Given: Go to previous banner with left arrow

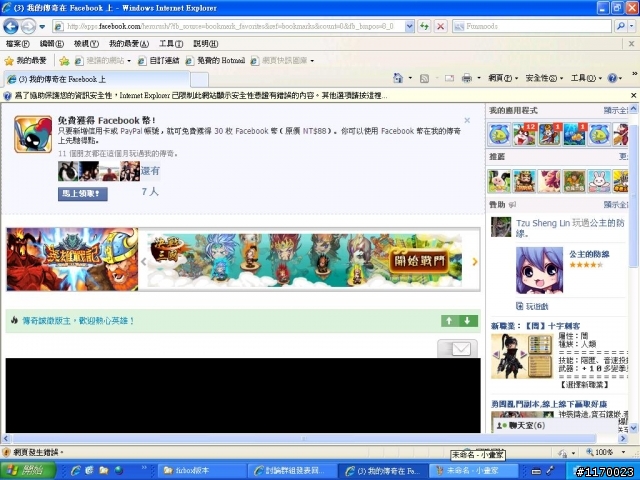Looking at the screenshot, I should [143, 262].
